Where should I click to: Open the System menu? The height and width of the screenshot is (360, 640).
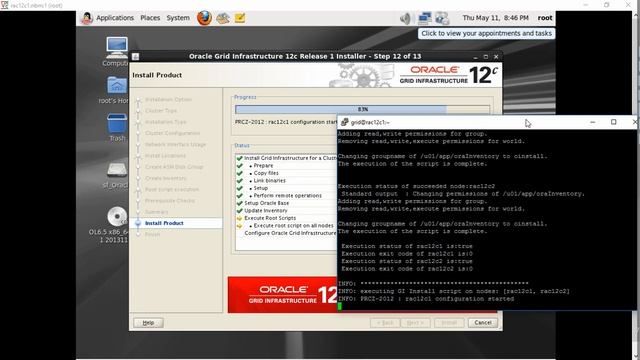coord(178,18)
